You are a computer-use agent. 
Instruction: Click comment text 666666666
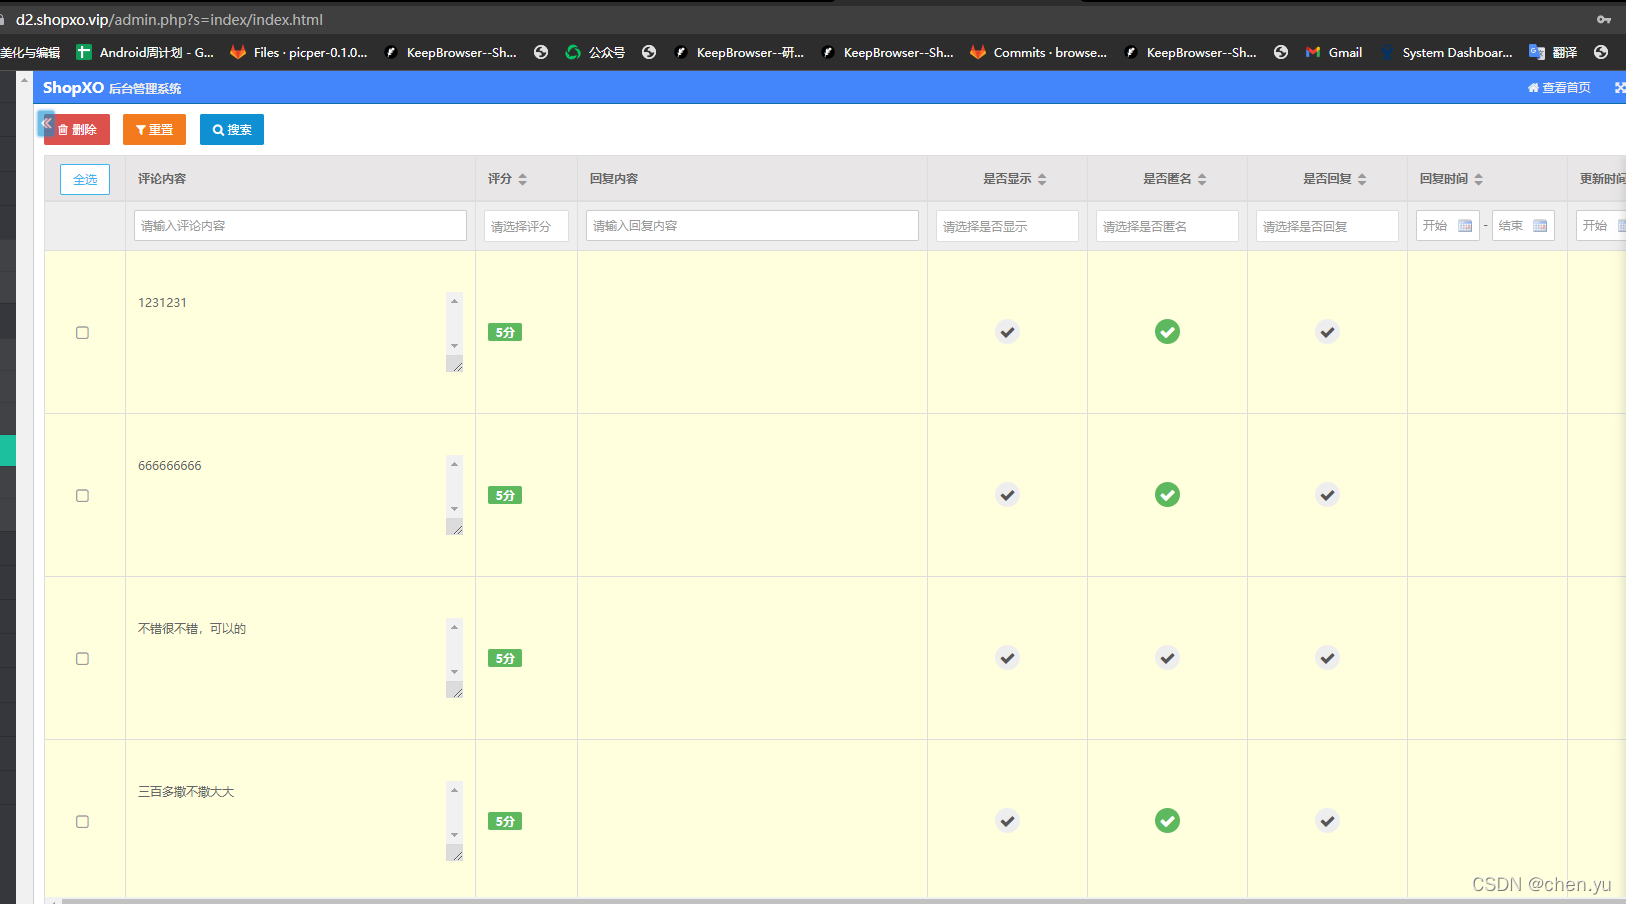click(170, 466)
